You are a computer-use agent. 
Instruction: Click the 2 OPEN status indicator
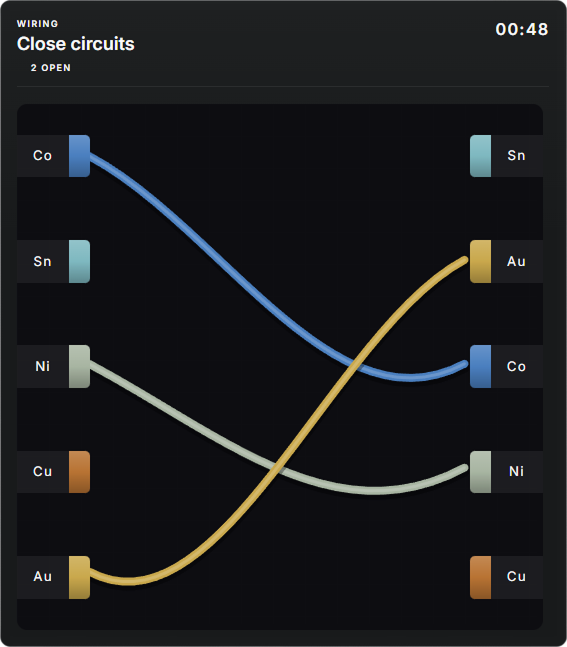50,68
